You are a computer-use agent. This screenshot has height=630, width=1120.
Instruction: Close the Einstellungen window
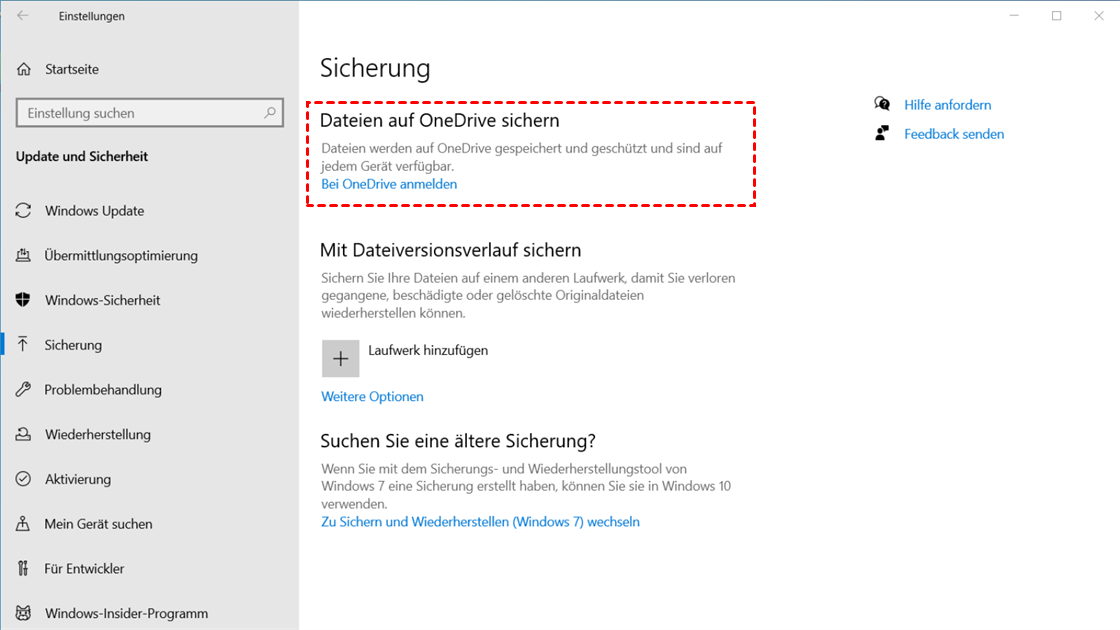pos(1099,15)
